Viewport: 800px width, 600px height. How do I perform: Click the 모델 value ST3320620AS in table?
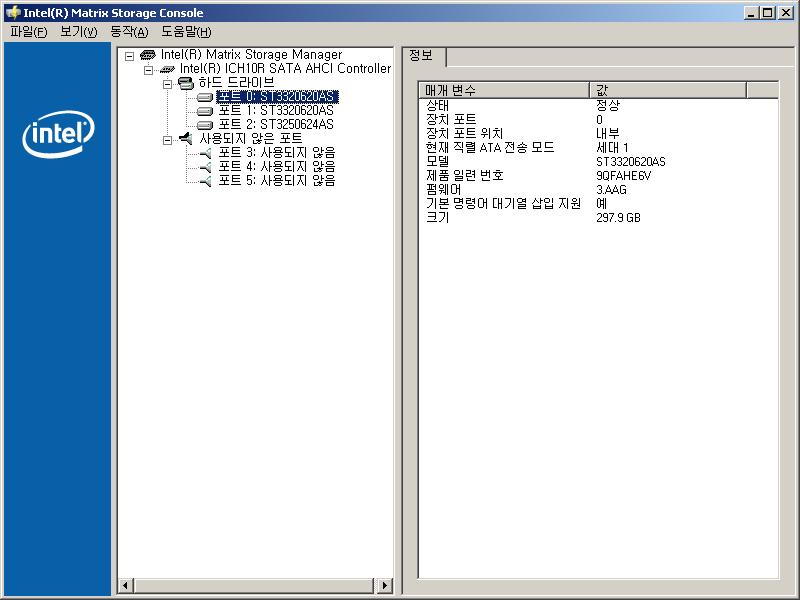[x=631, y=162]
